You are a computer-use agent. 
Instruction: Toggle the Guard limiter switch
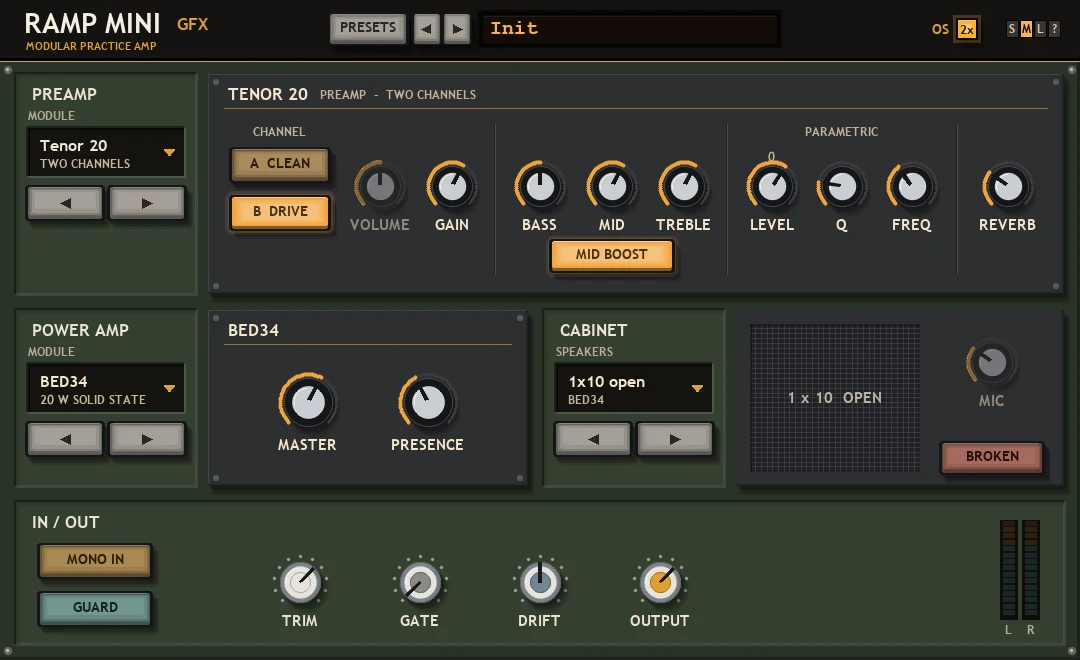[95, 608]
